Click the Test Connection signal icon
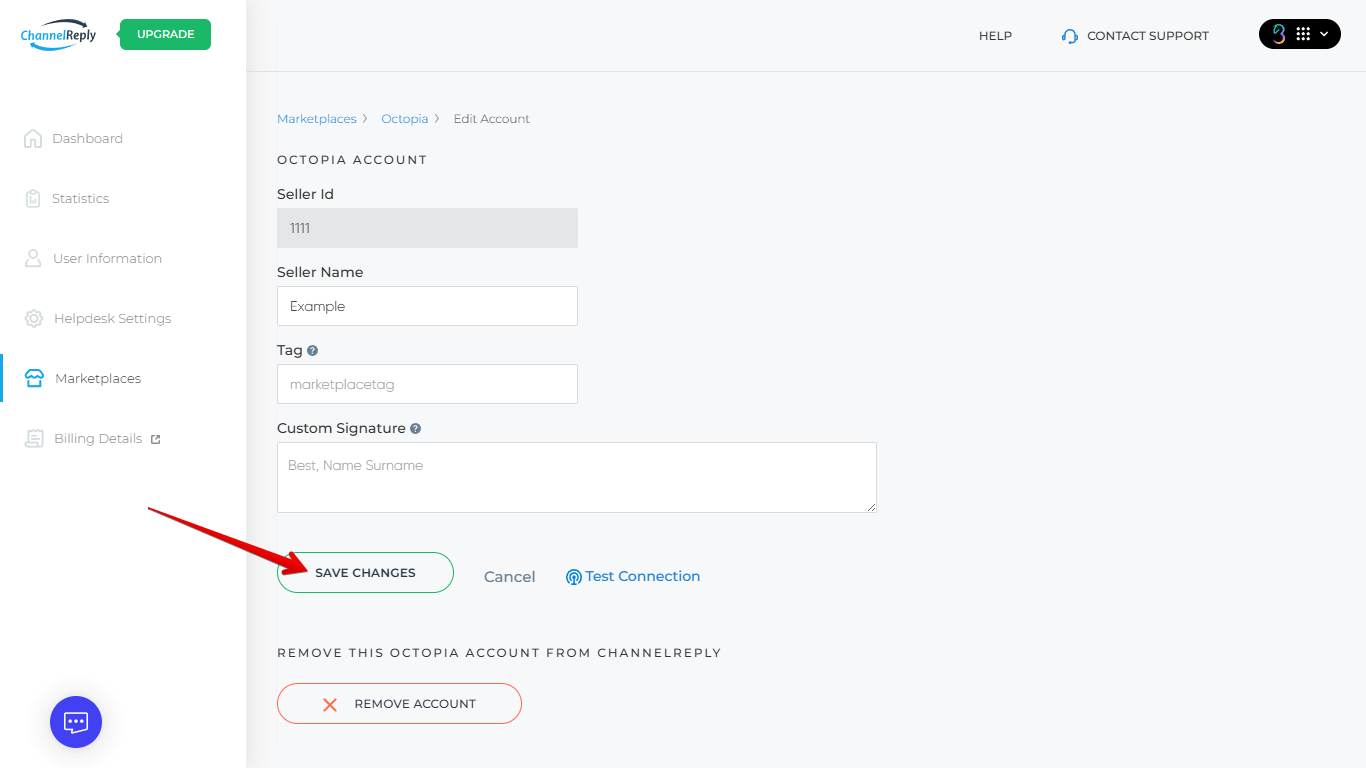Screen dimensions: 1366x768 (574, 577)
